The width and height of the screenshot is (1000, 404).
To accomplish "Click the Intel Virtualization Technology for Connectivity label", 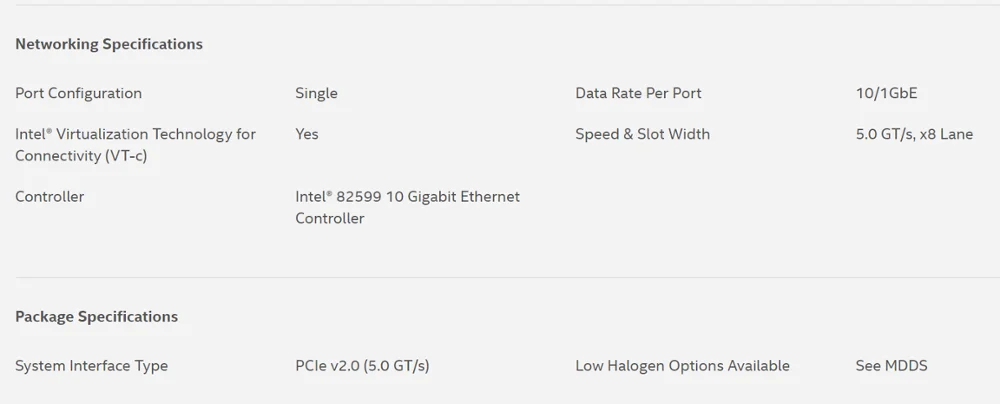I will click(x=135, y=134).
